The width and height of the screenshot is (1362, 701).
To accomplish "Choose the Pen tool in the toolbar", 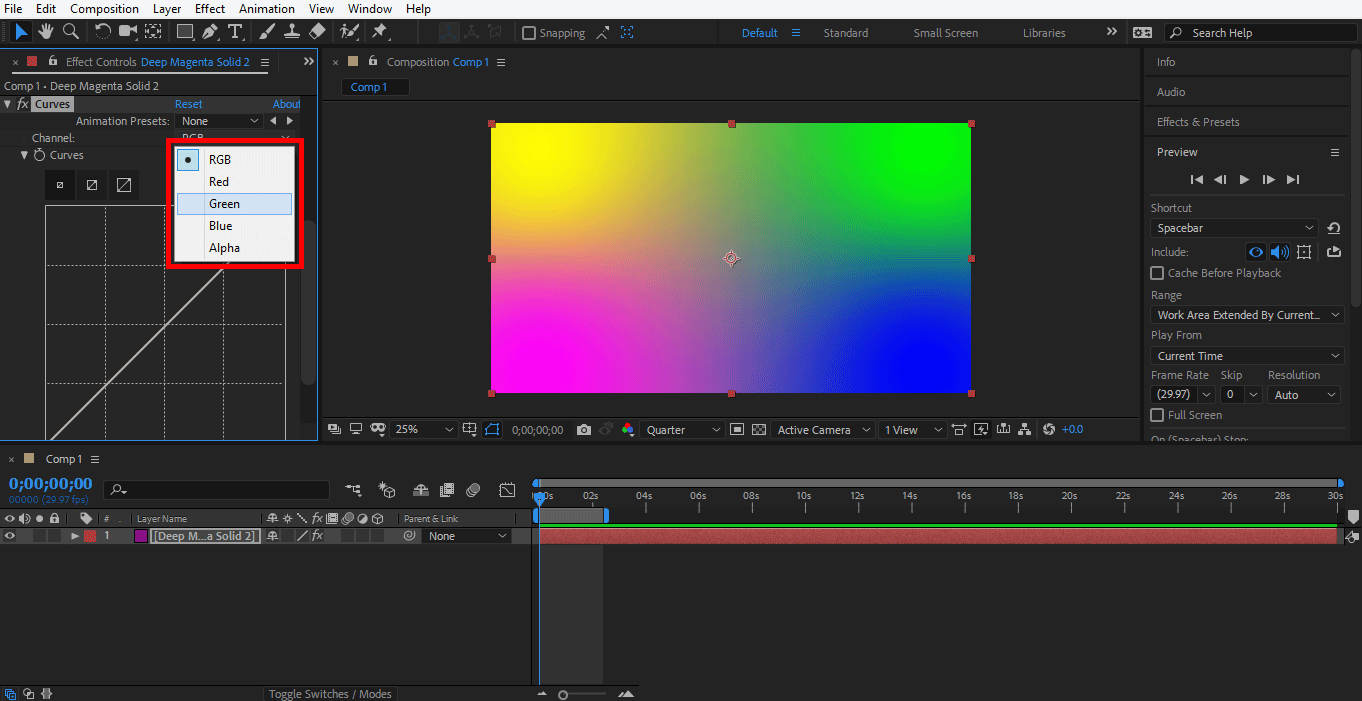I will click(210, 32).
